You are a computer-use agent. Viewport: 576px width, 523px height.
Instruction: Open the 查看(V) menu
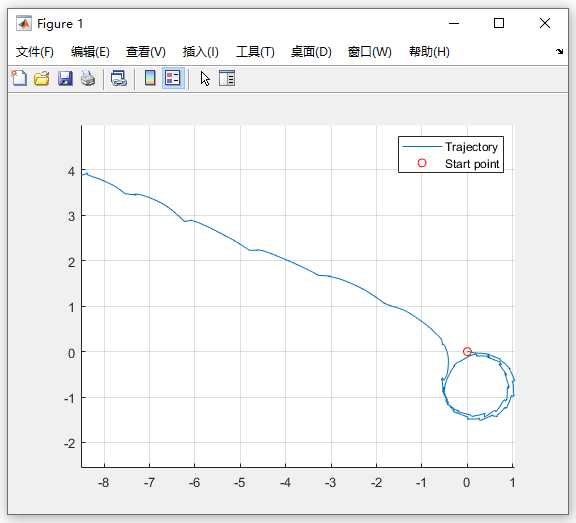146,52
